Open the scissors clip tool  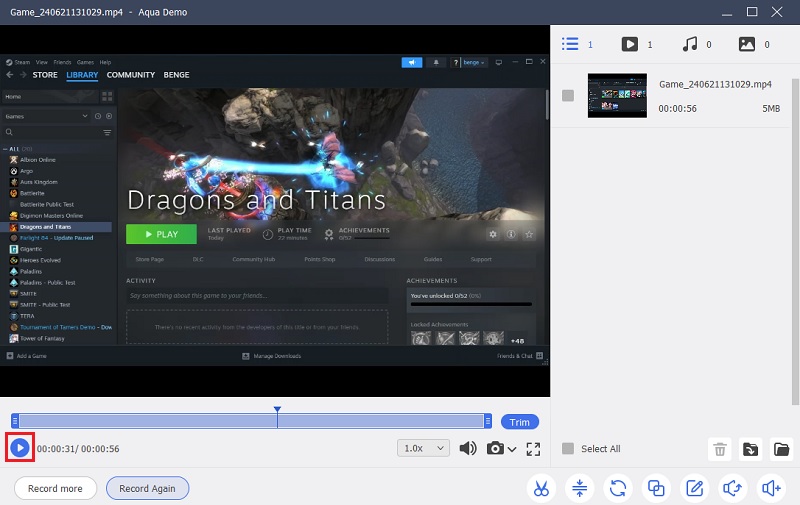pos(541,488)
